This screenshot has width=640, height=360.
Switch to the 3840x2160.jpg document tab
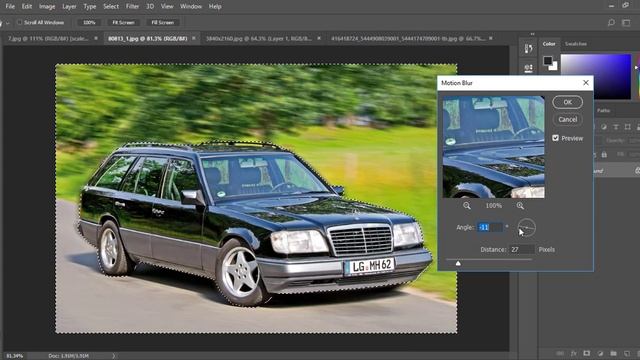pos(259,38)
